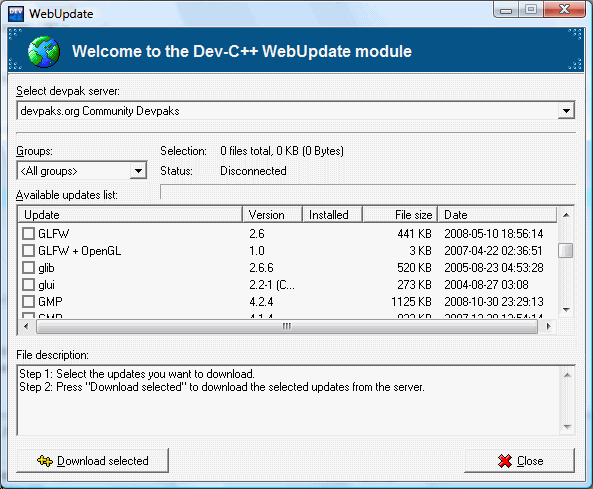Click the 'Disconnected' status text
593x489 pixels.
point(253,171)
